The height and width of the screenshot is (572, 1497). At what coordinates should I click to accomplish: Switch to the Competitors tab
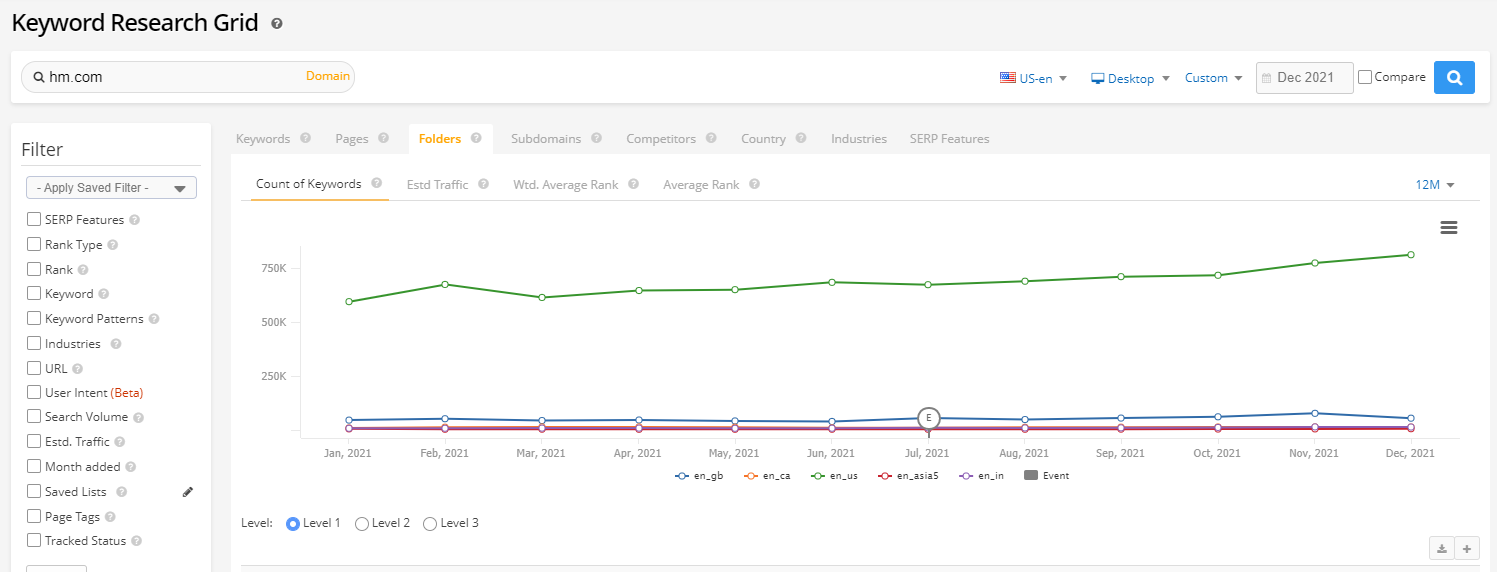660,139
